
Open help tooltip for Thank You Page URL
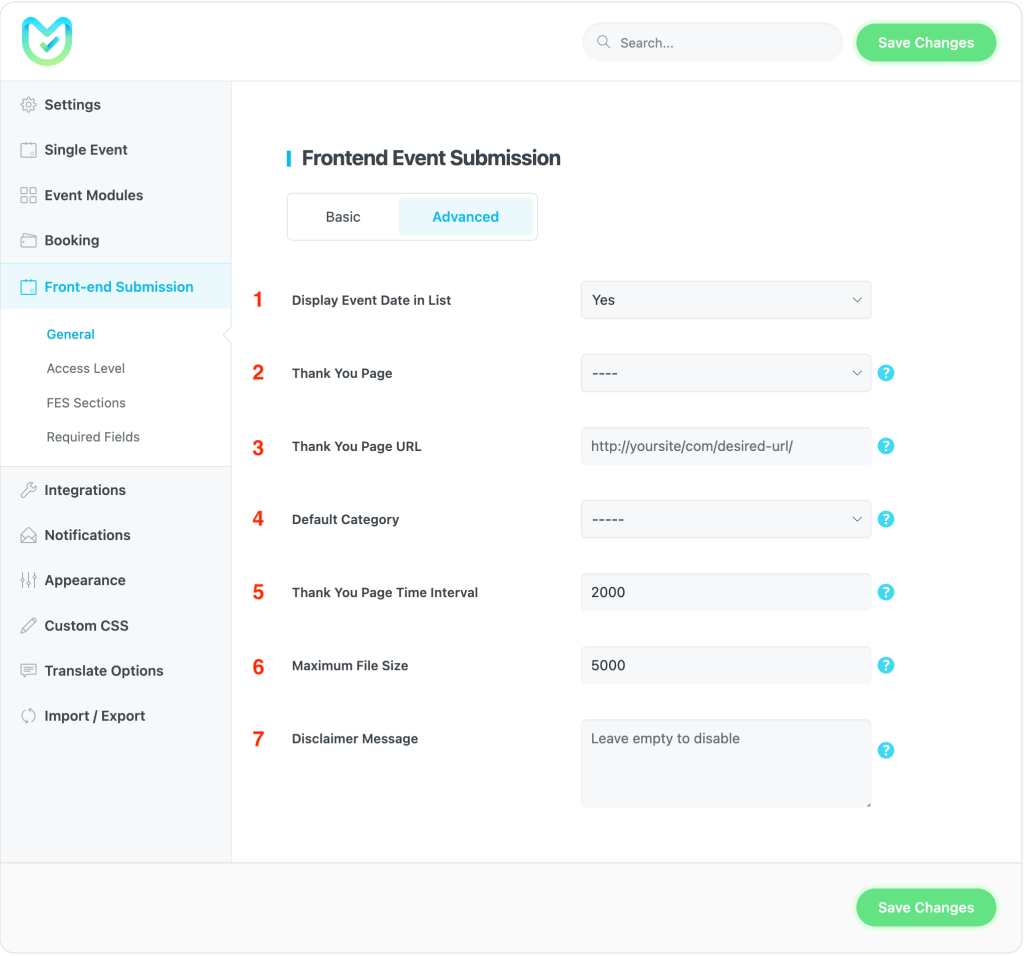point(886,446)
